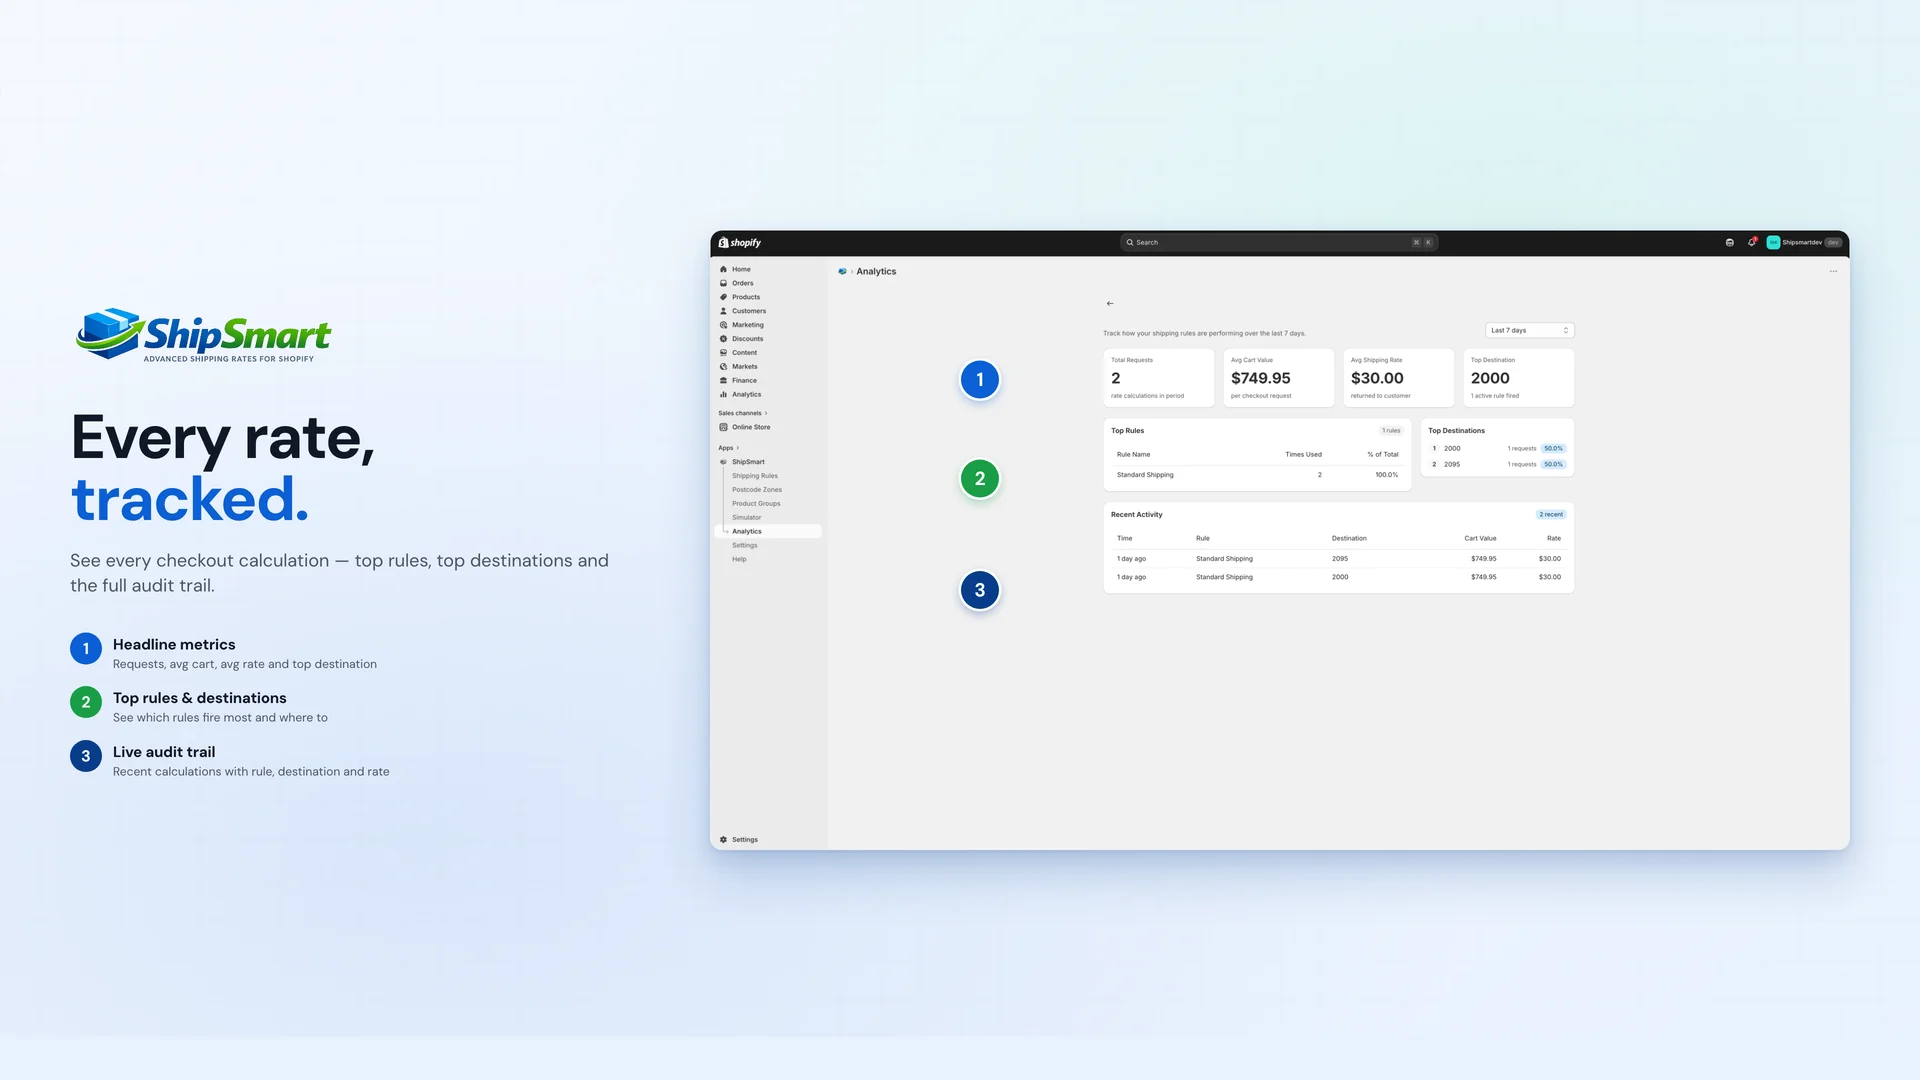Click $749.95 in the 2000 activity row

[x=1484, y=577]
